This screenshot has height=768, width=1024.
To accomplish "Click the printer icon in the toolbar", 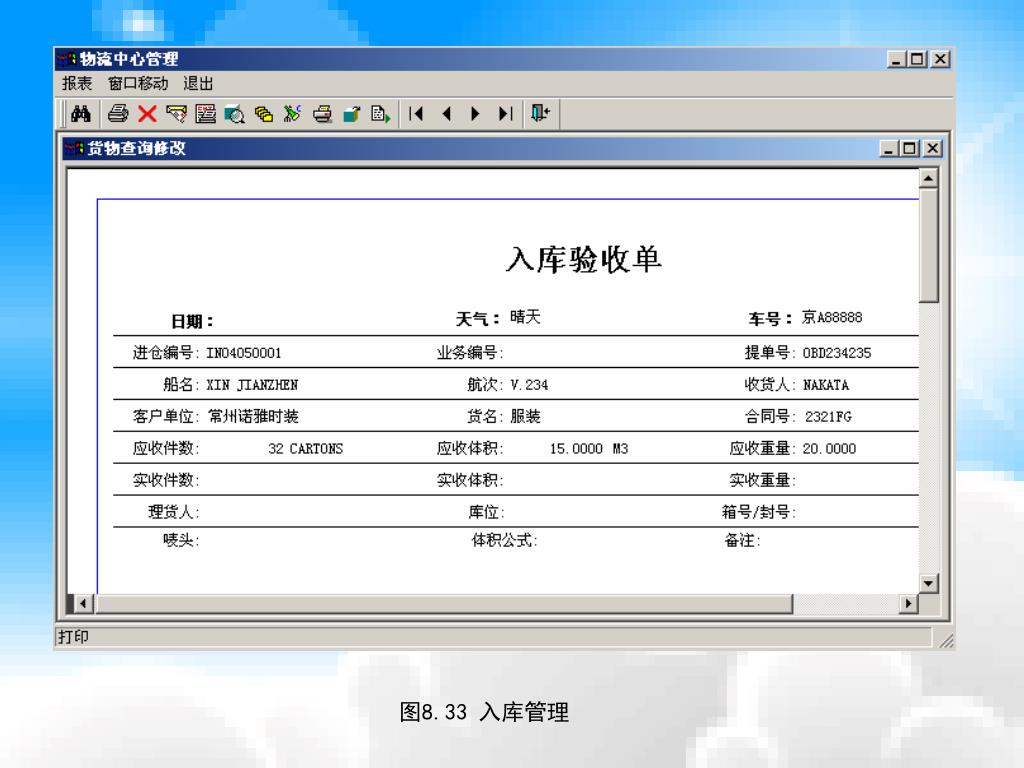I will coord(118,114).
